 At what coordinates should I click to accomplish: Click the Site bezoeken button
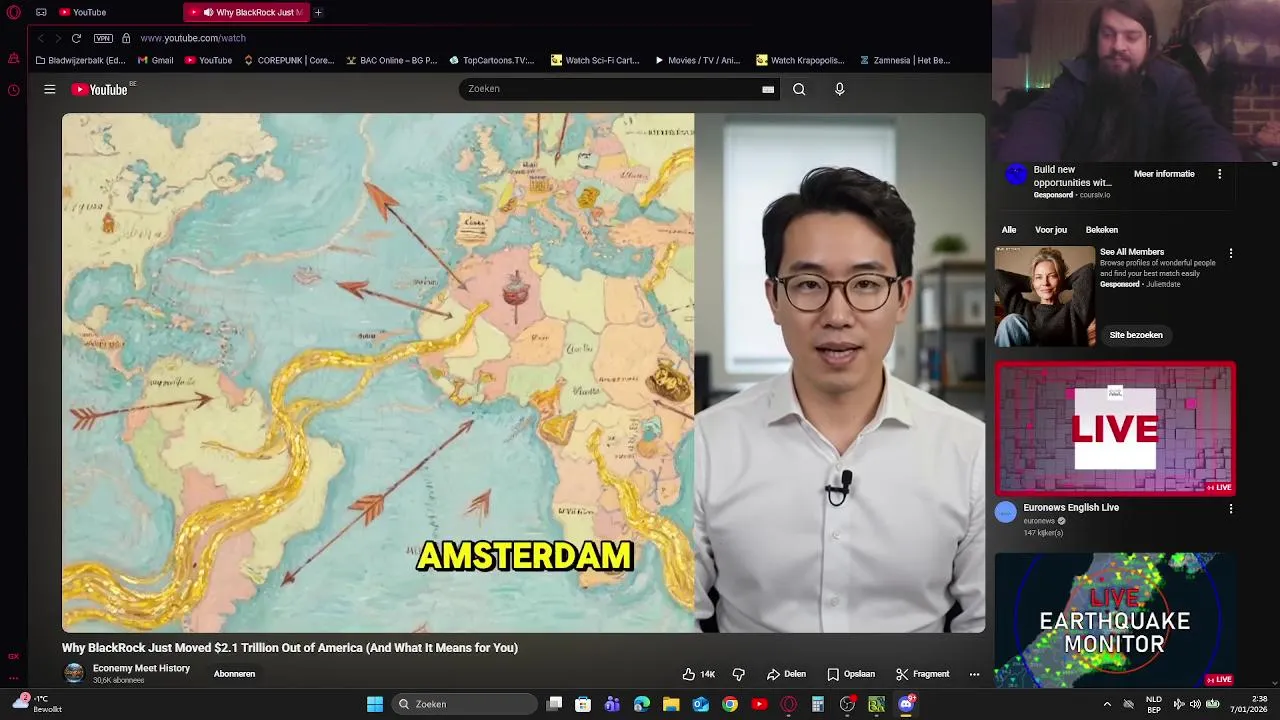pos(1136,335)
